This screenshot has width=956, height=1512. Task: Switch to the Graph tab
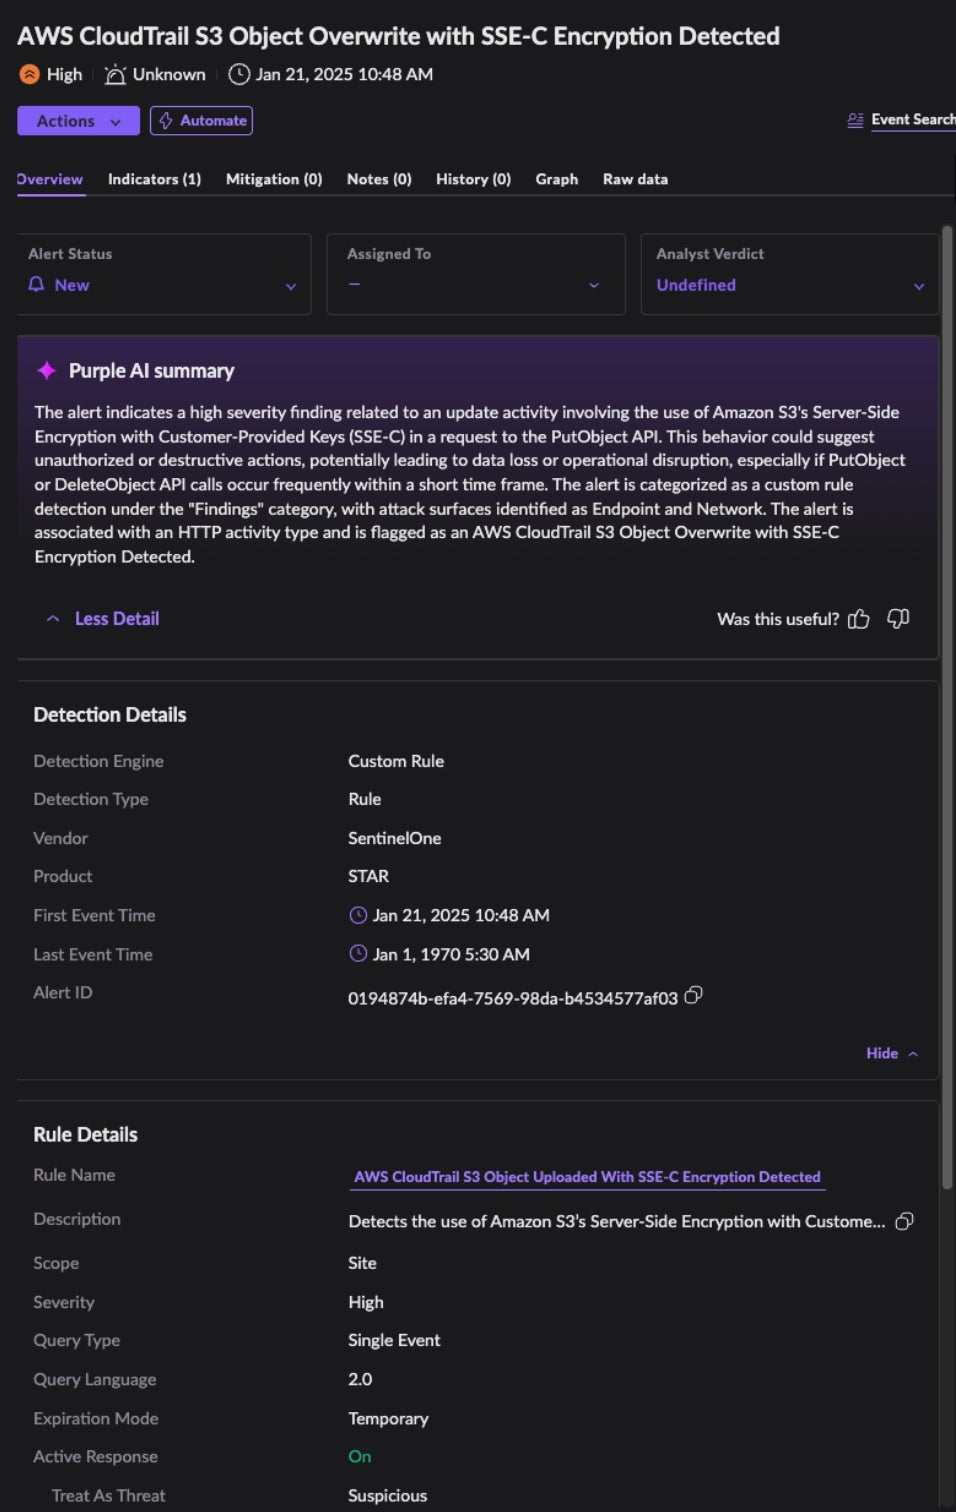[x=556, y=179]
